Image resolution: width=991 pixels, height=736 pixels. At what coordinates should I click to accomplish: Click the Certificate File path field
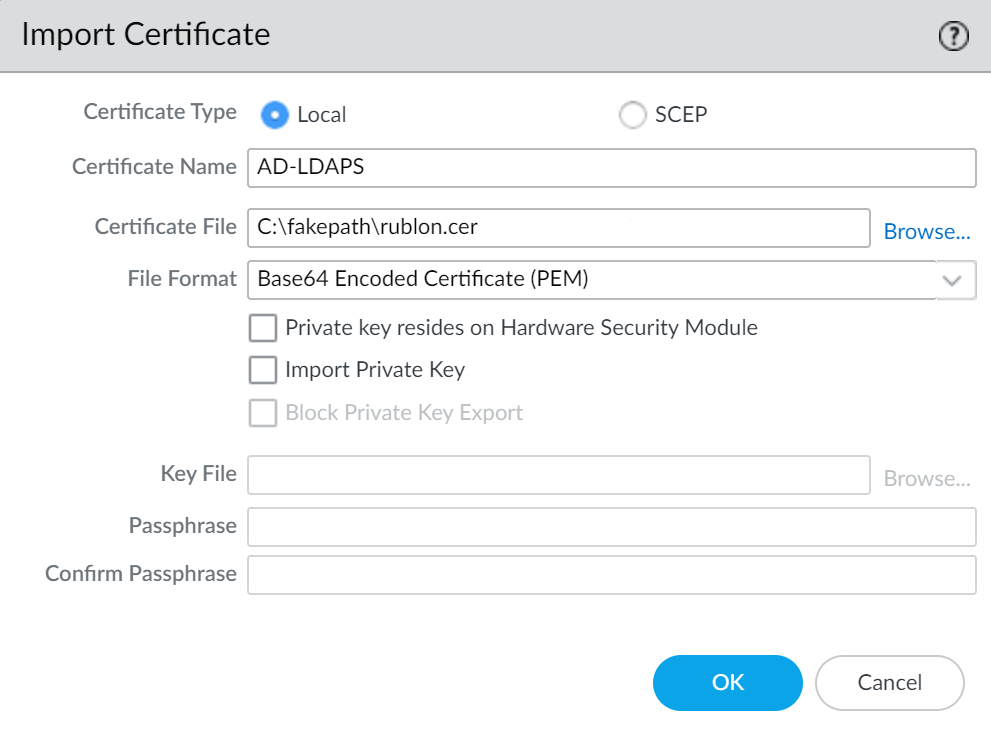[558, 227]
